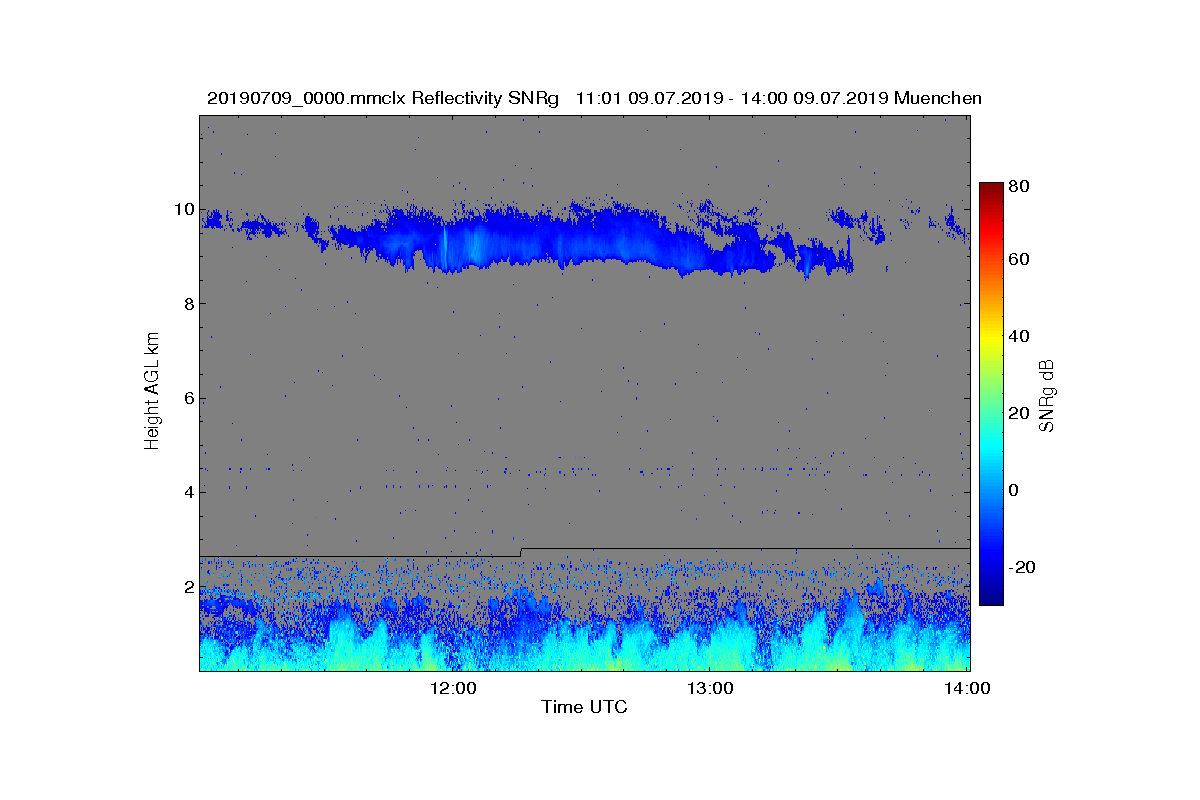Click the colorbar value 40
Viewport: 1200px width, 800px height.
pyautogui.click(x=1020, y=336)
